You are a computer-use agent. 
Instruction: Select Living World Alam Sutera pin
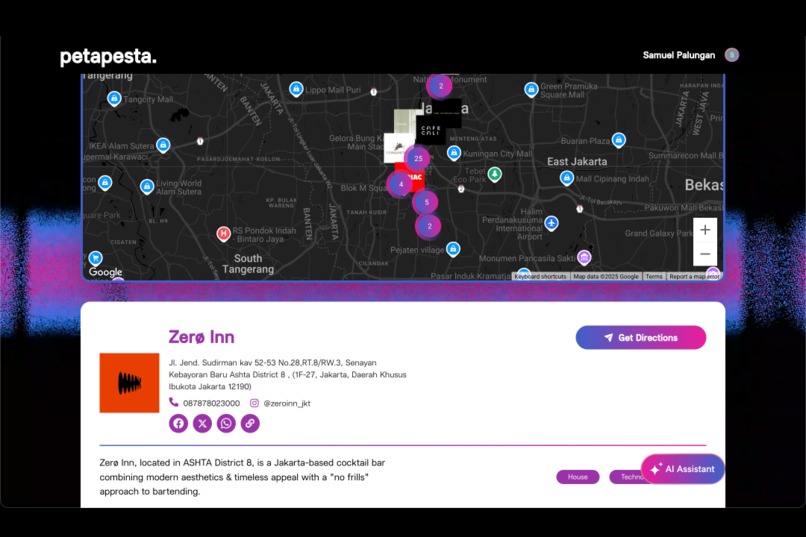[146, 187]
